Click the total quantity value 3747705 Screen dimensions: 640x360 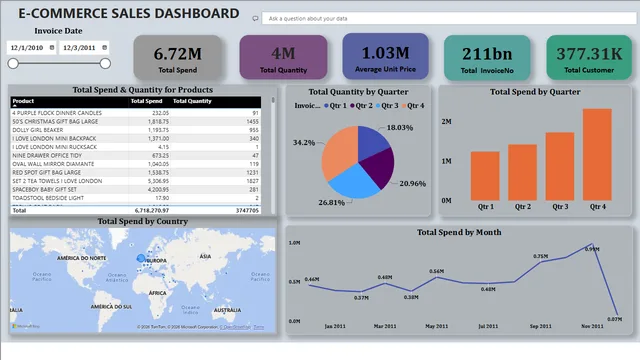click(247, 211)
